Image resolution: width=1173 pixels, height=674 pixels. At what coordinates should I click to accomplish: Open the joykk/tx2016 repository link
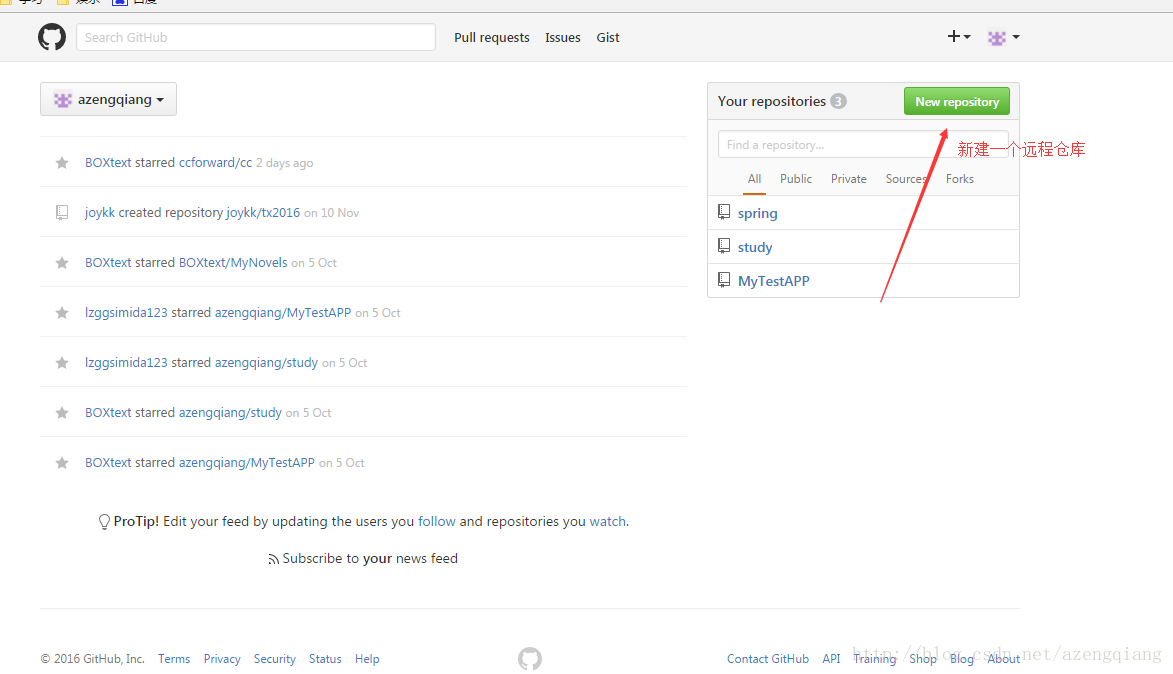(263, 212)
